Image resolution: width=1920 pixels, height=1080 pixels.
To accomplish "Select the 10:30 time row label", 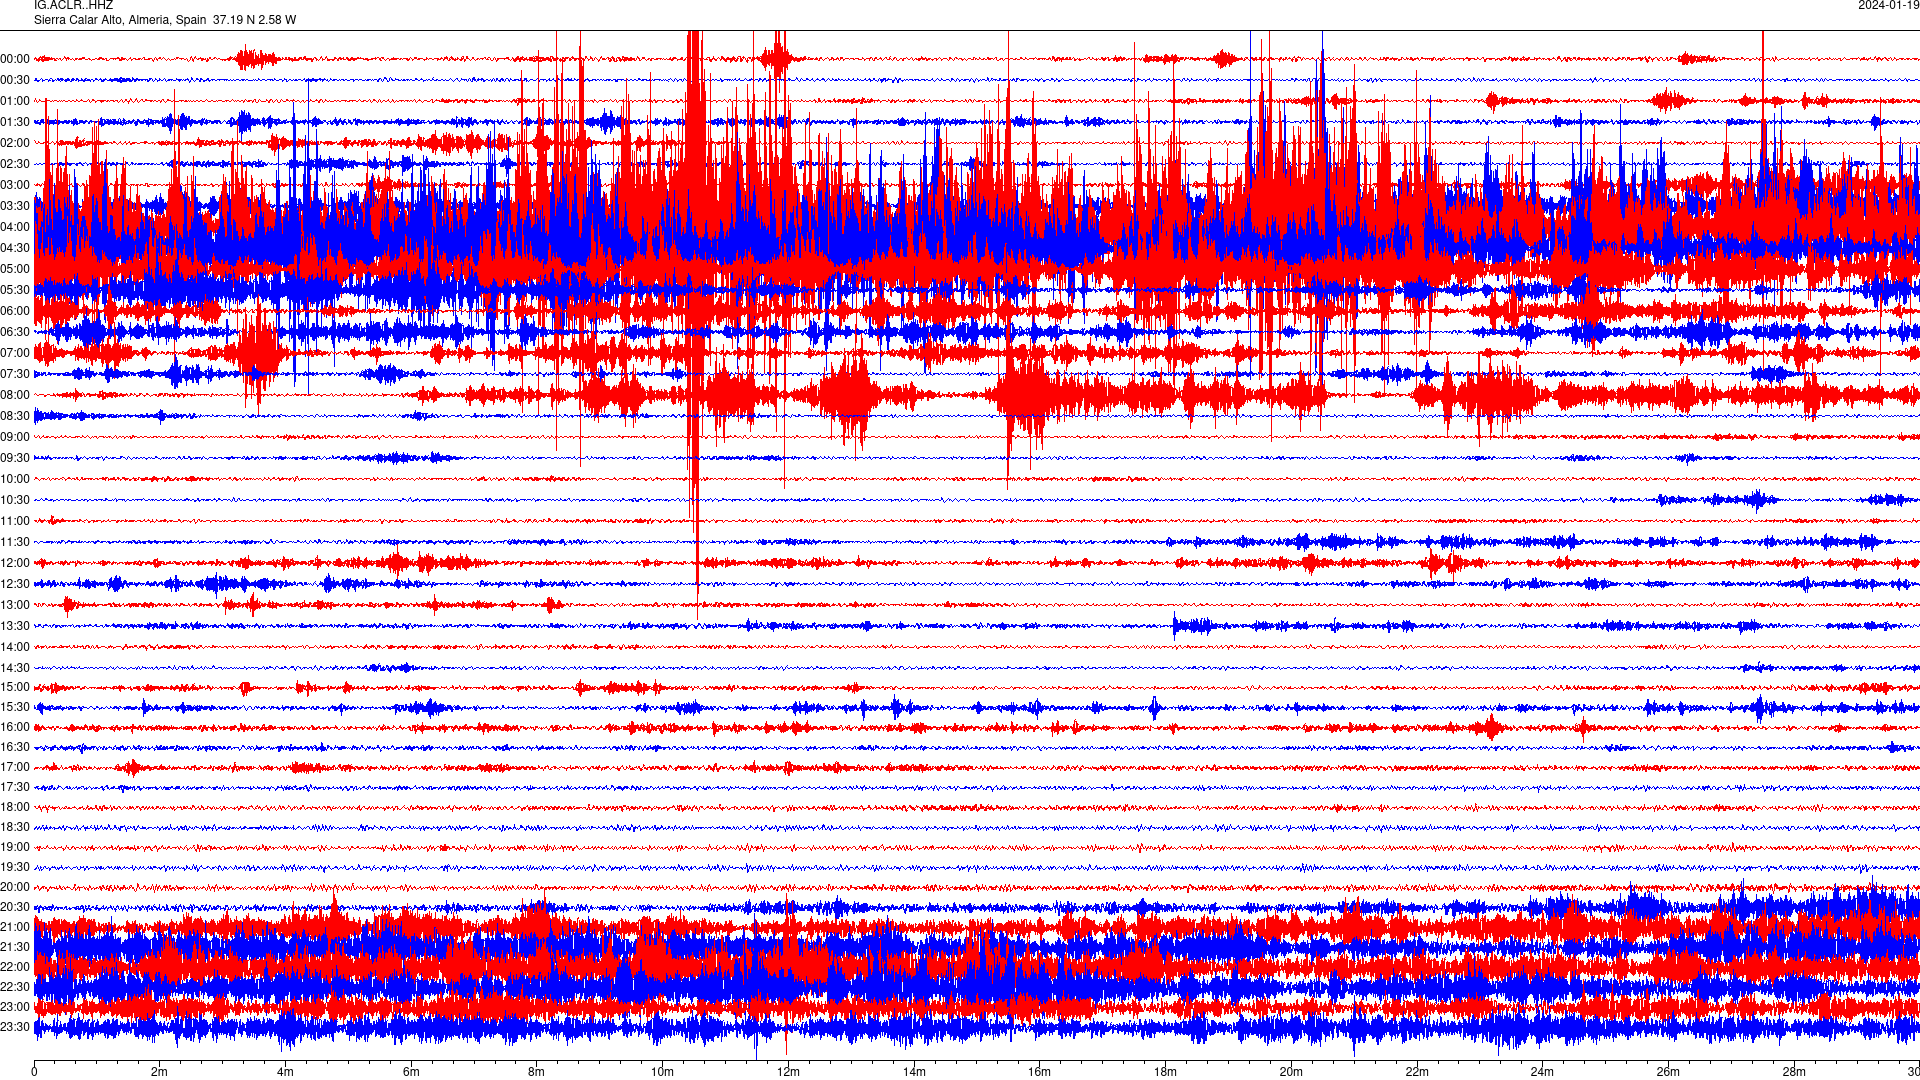I will tap(15, 500).
